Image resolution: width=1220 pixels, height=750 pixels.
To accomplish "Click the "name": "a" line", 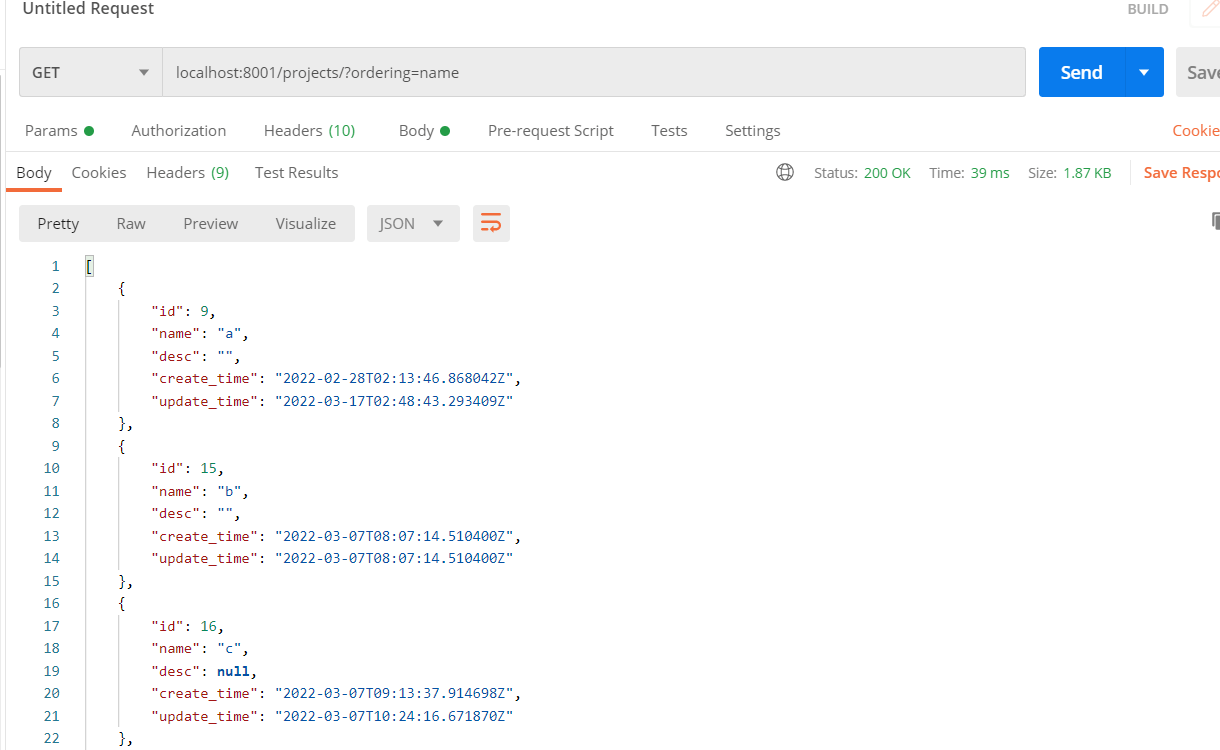I will click(x=200, y=333).
